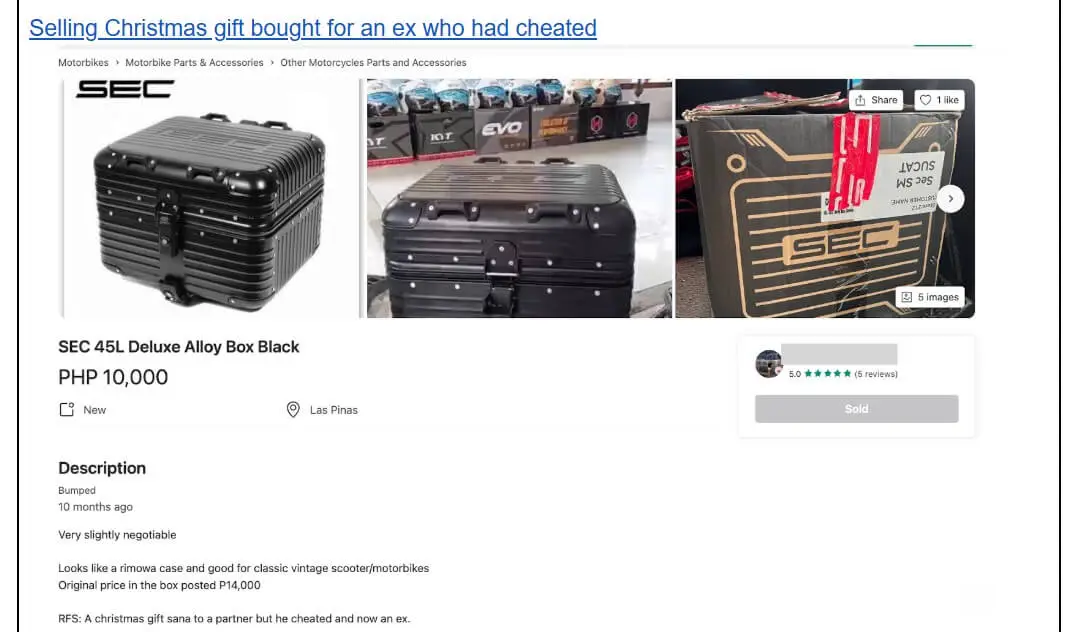The width and height of the screenshot is (1065, 632).
Task: Click the greyed Sold button
Action: point(856,409)
